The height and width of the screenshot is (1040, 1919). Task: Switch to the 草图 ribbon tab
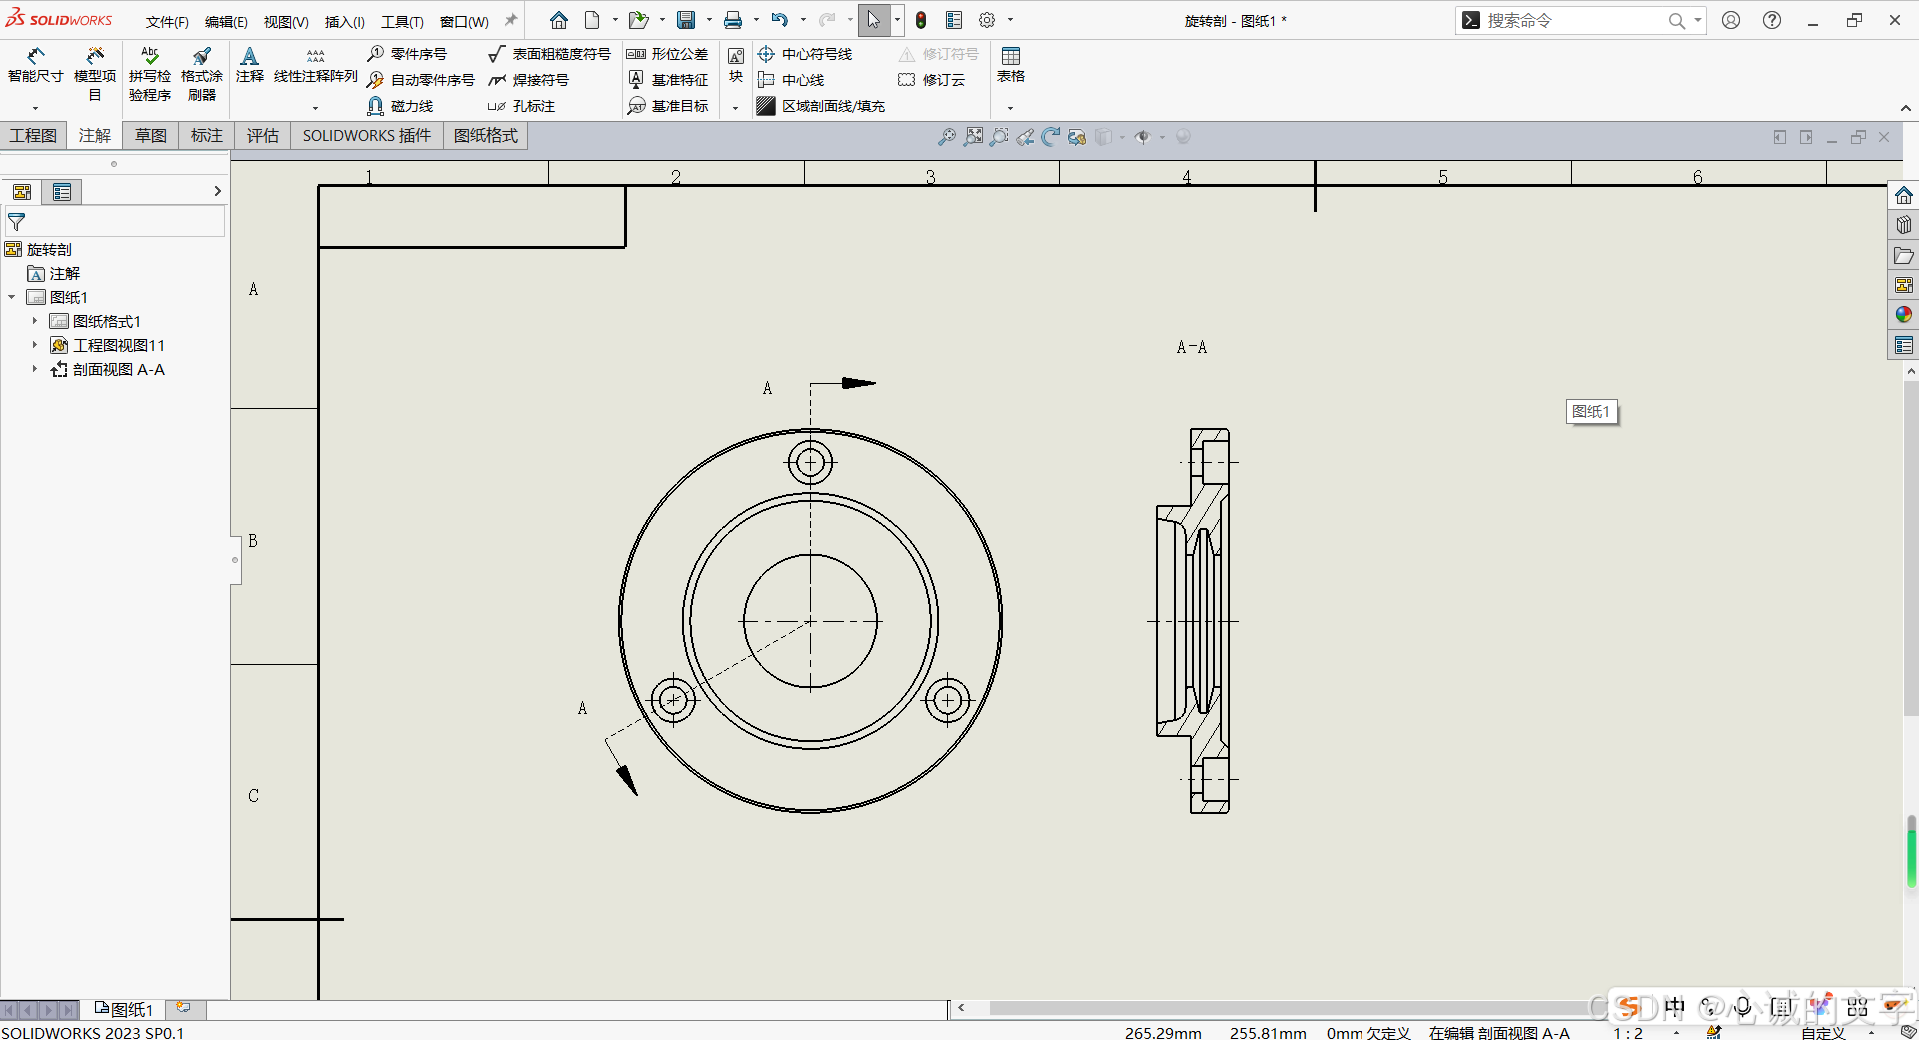tap(151, 136)
